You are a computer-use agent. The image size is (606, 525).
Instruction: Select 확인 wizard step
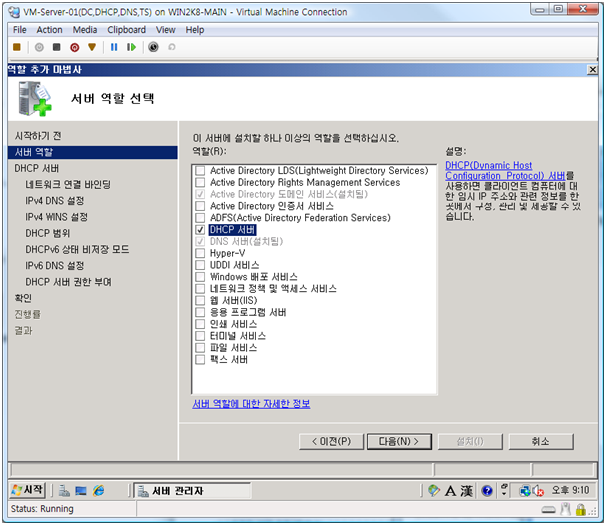click(x=23, y=298)
